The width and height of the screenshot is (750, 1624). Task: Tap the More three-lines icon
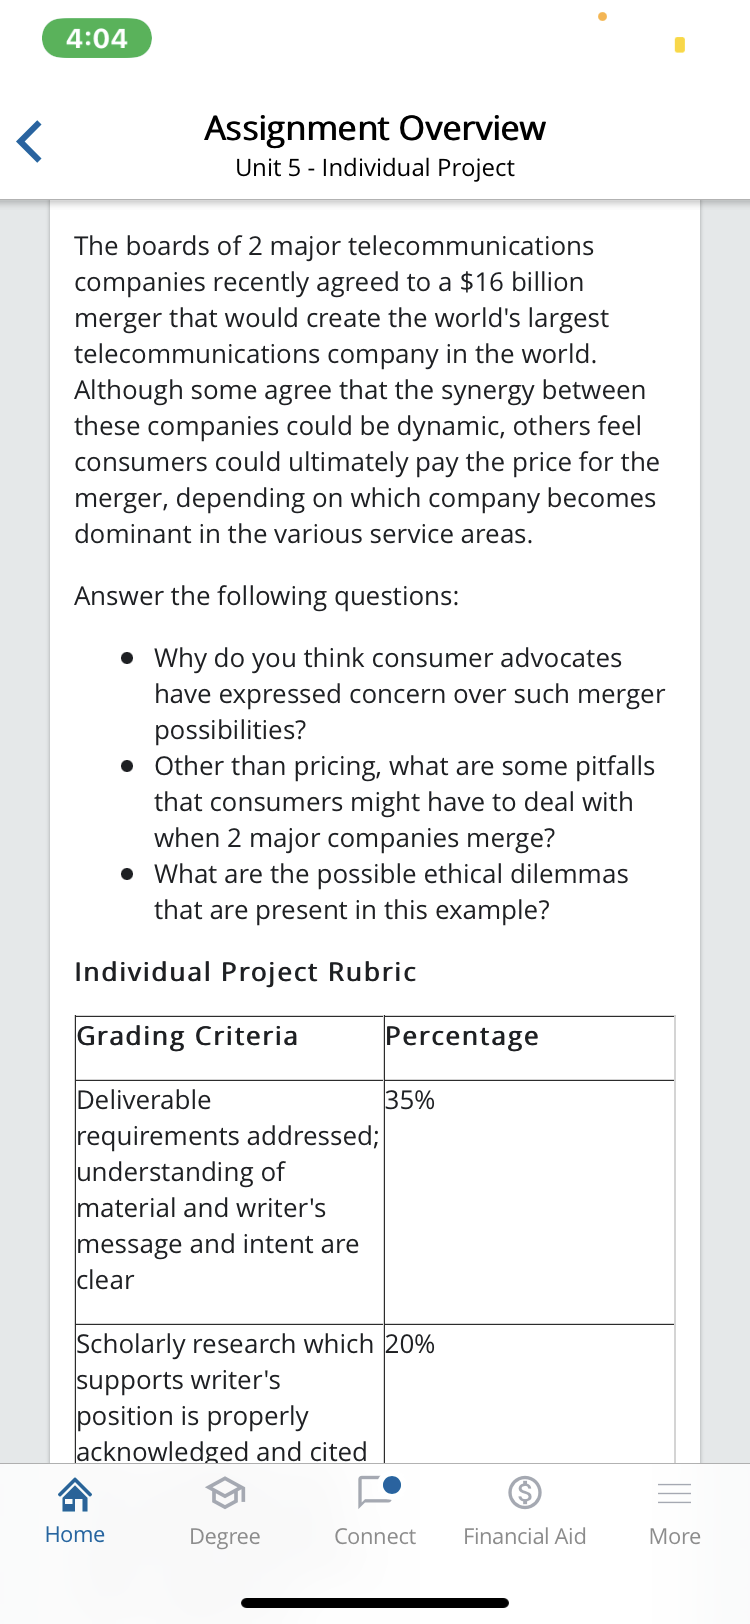coord(675,1493)
